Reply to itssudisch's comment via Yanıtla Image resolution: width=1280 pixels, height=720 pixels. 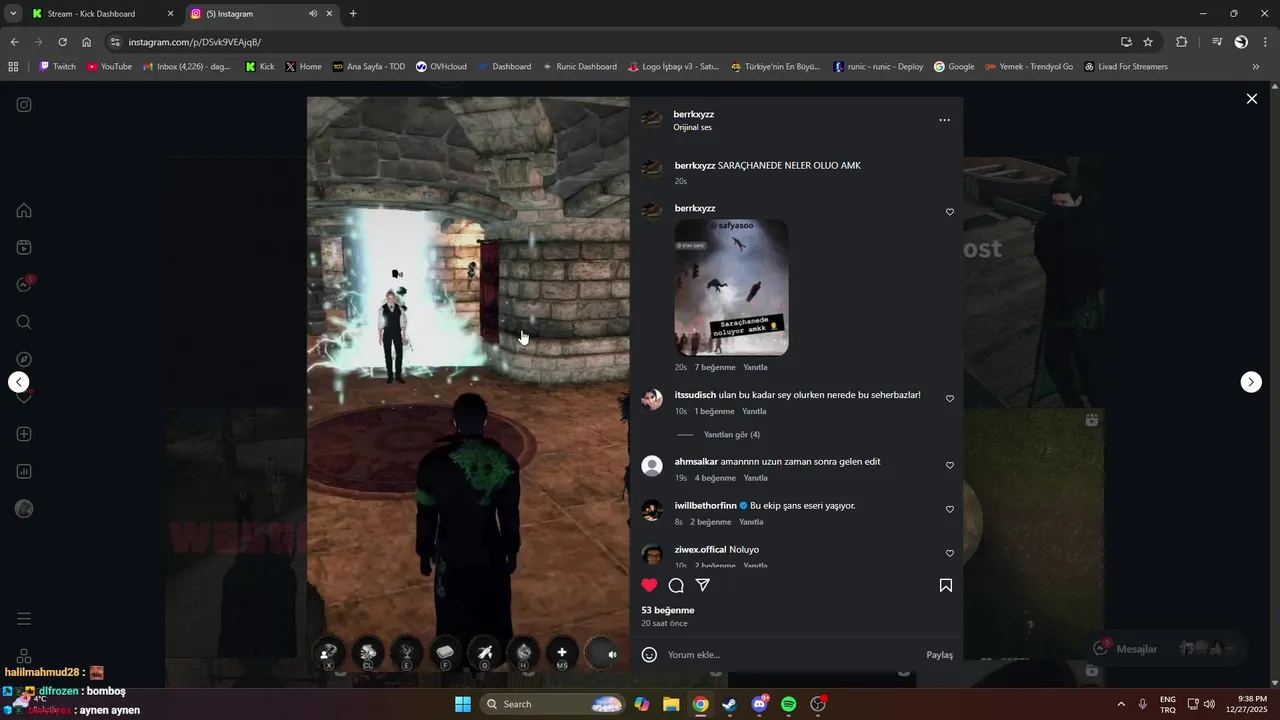754,411
